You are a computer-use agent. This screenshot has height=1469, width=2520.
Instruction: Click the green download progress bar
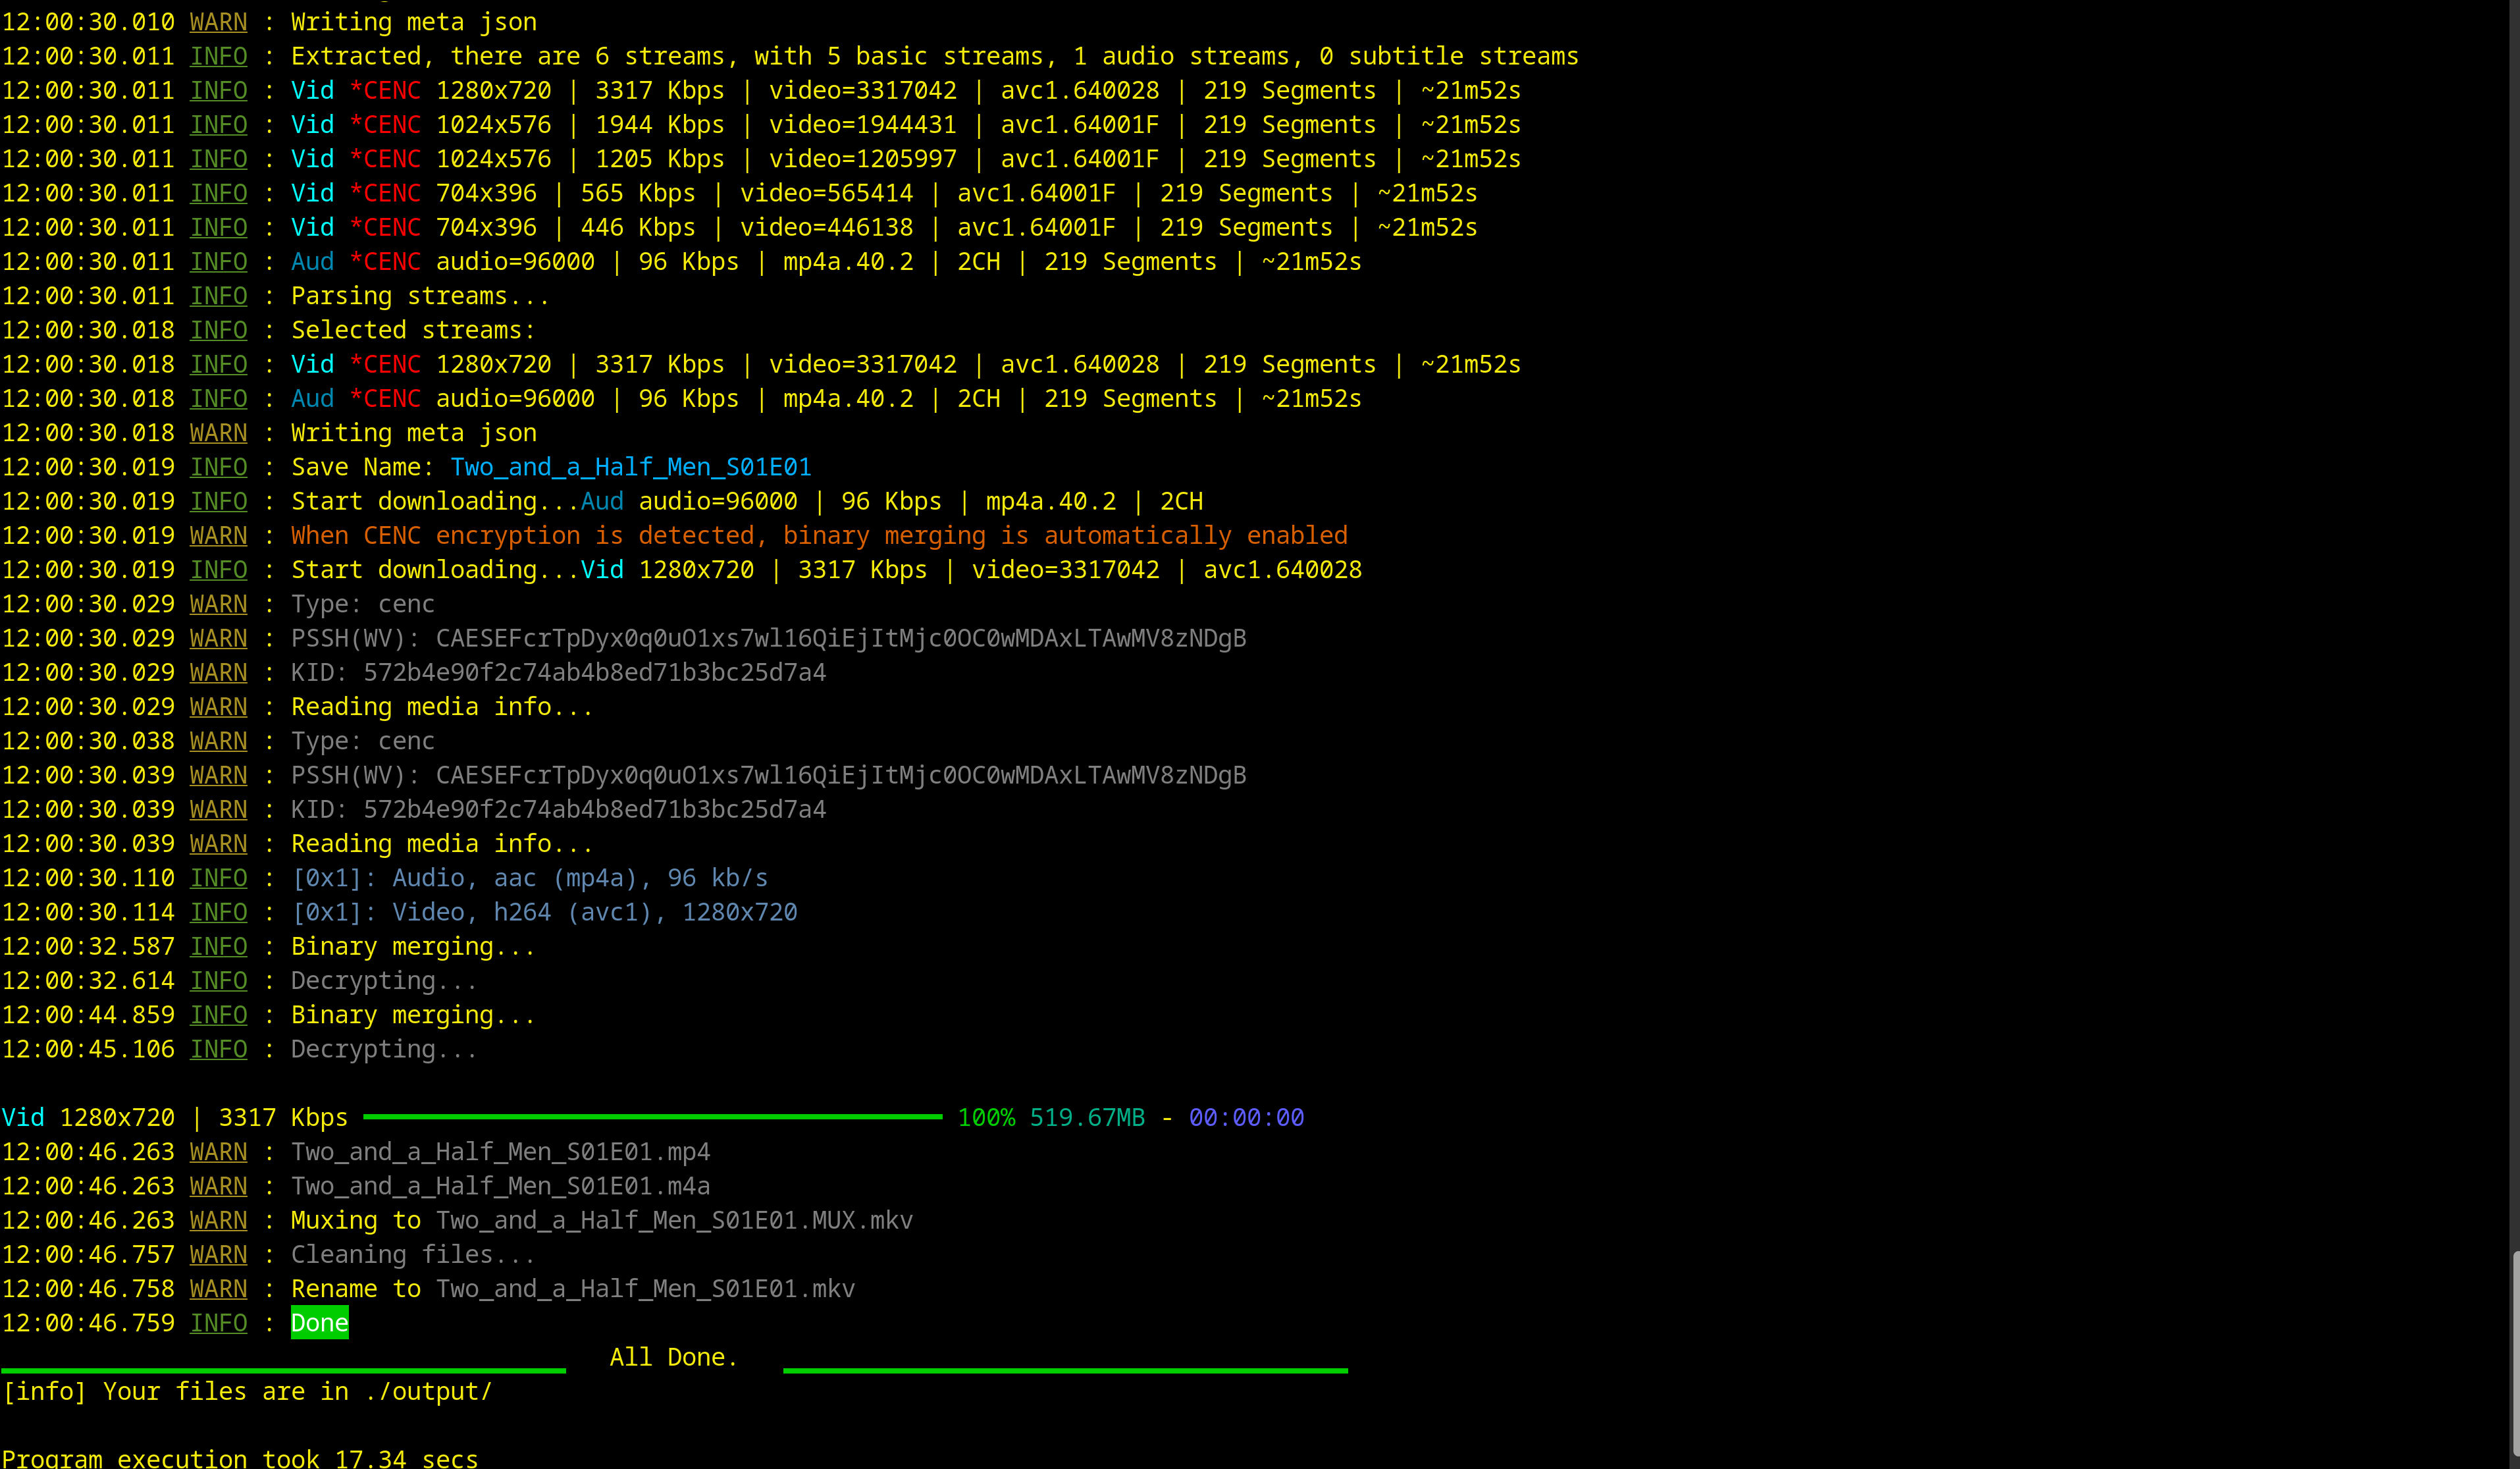pyautogui.click(x=652, y=1116)
